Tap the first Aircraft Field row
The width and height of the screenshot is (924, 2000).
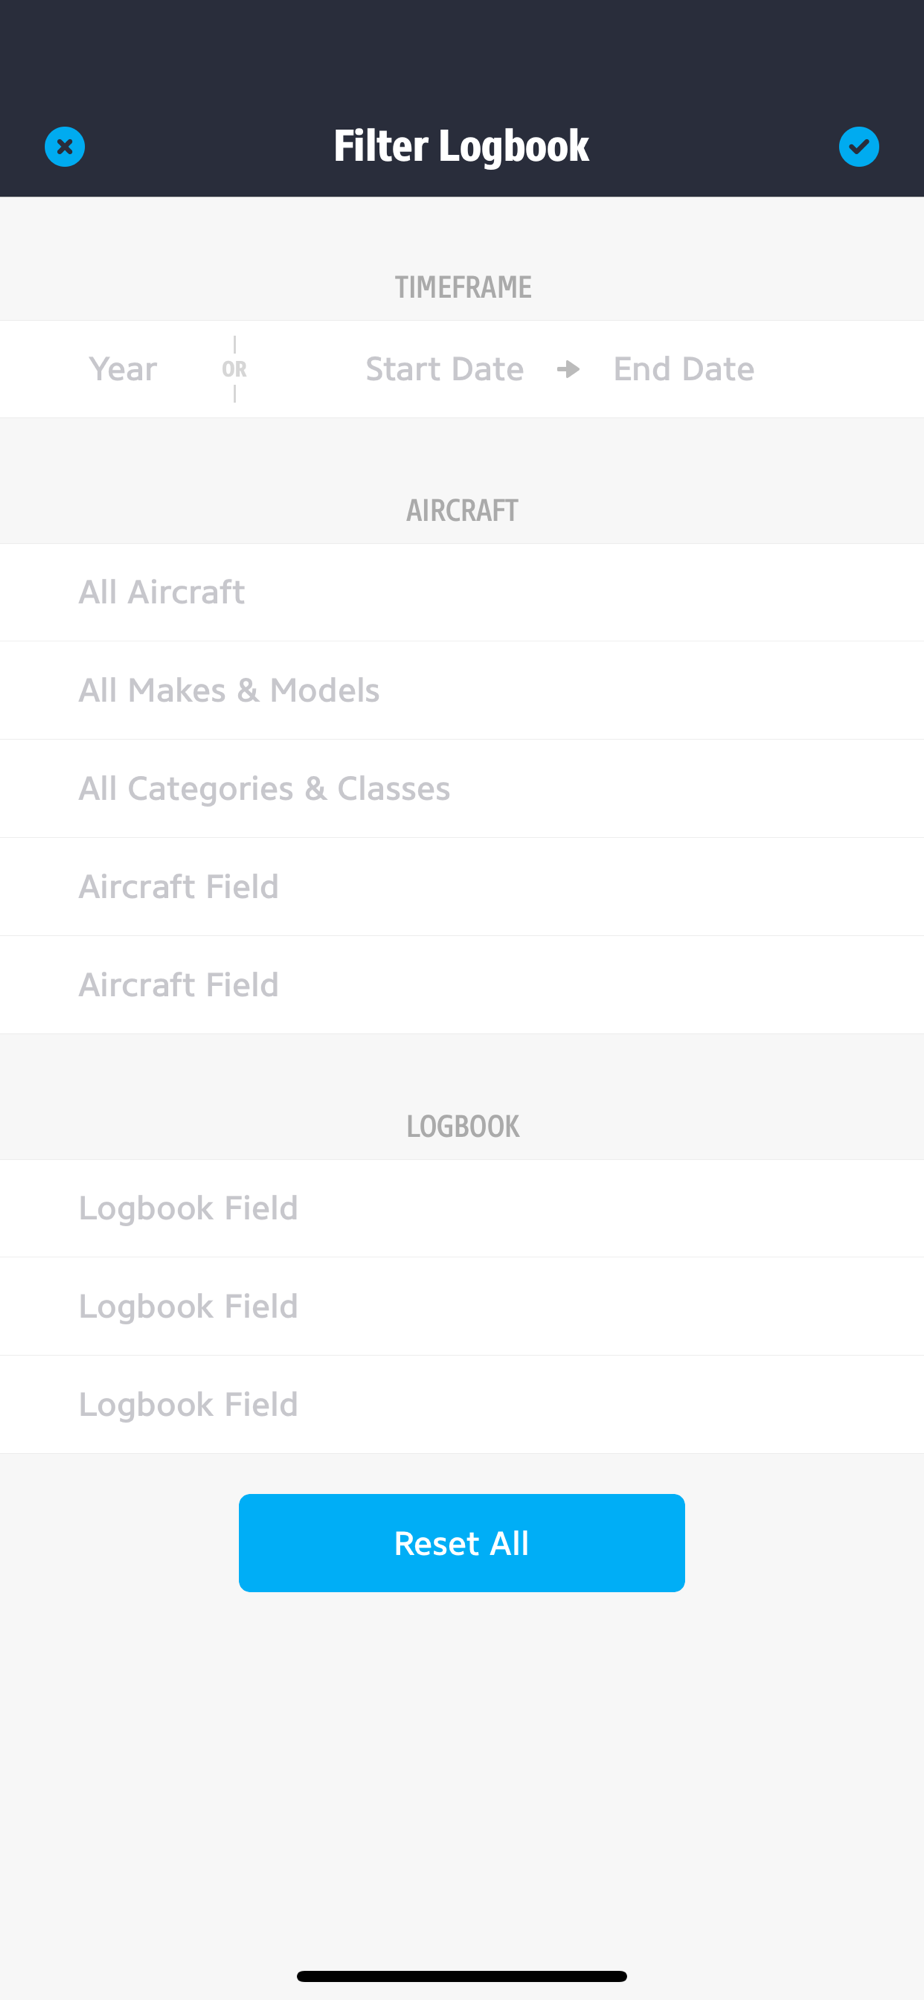point(179,887)
